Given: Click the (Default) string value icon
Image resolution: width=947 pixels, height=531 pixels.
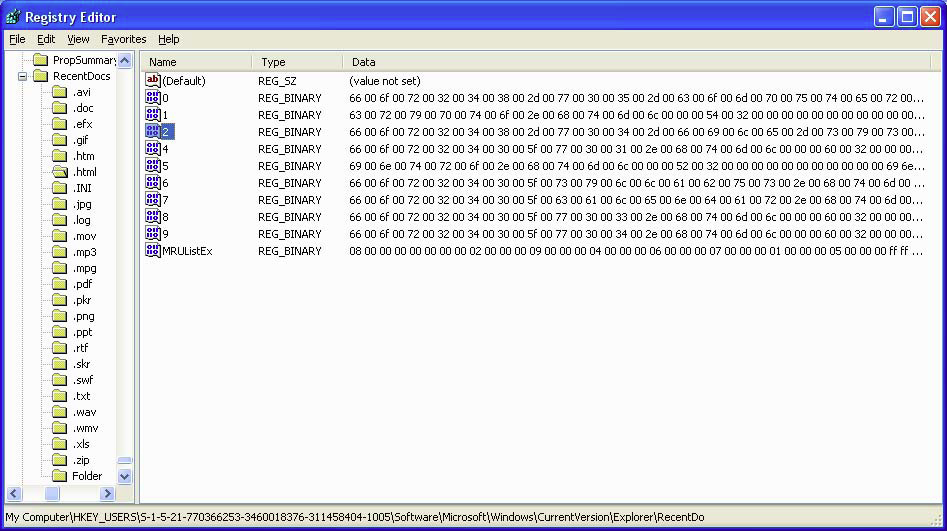Looking at the screenshot, I should point(153,80).
